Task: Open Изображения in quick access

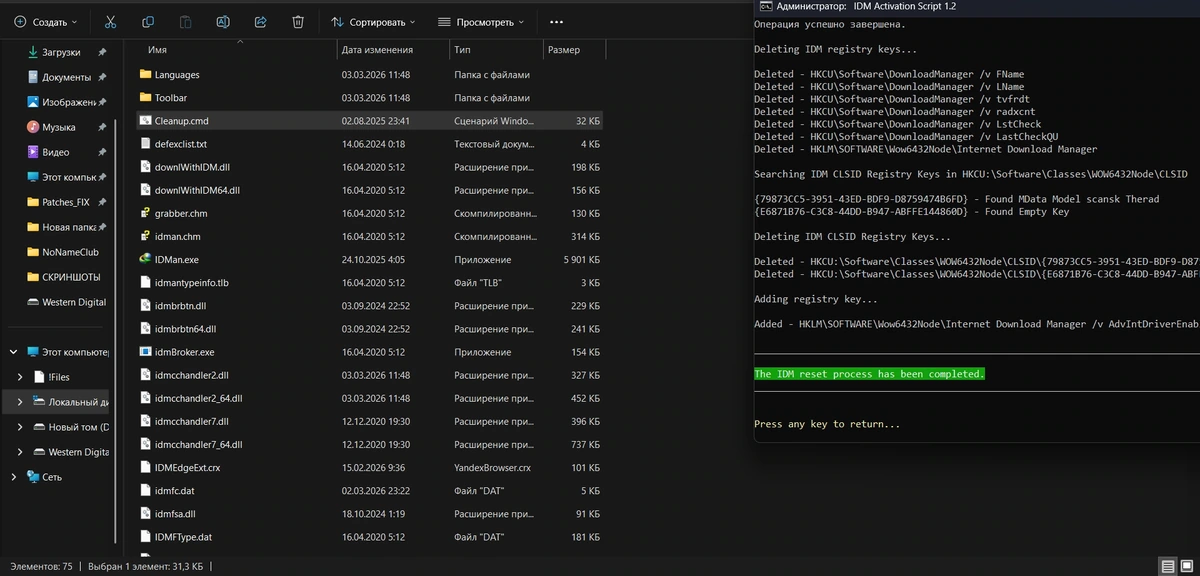Action: click(66, 102)
